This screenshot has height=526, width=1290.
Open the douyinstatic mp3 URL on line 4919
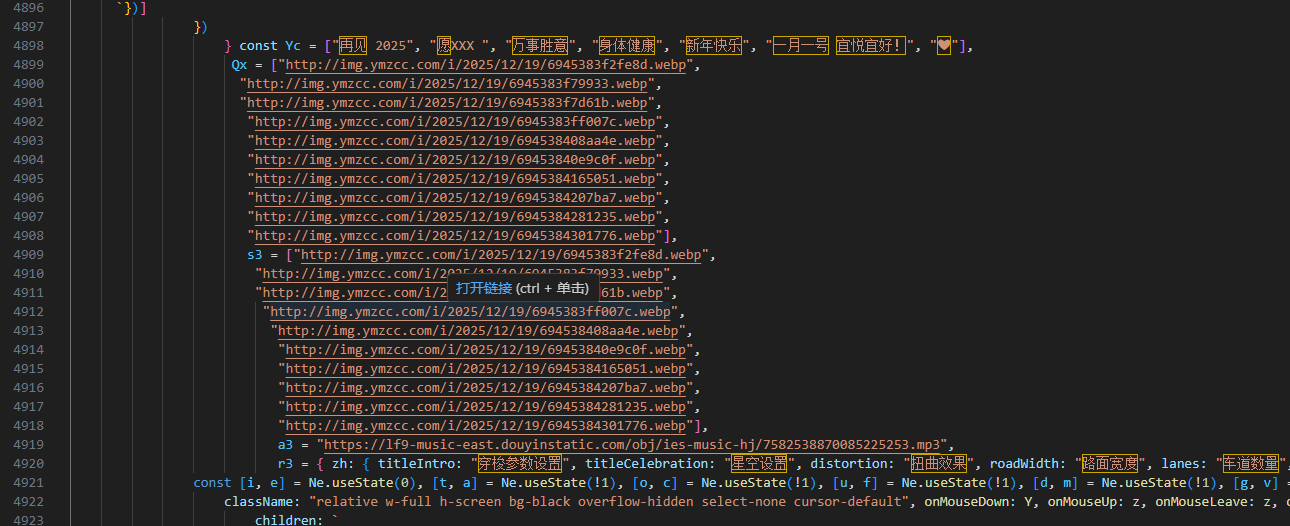pyautogui.click(x=632, y=445)
